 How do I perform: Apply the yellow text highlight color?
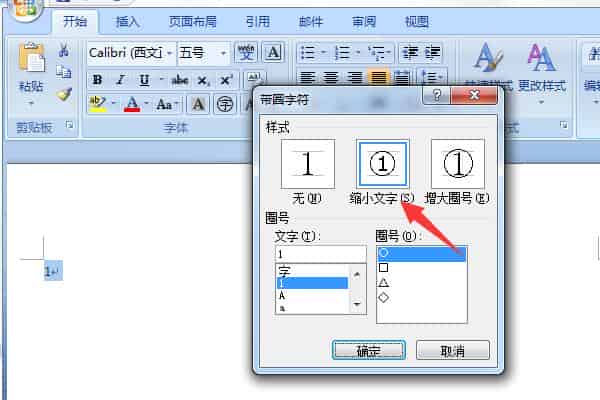pyautogui.click(x=98, y=104)
